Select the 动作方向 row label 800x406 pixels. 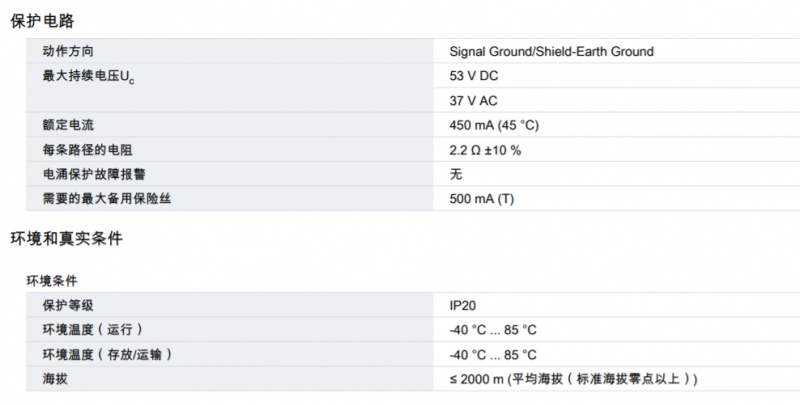[x=68, y=52]
